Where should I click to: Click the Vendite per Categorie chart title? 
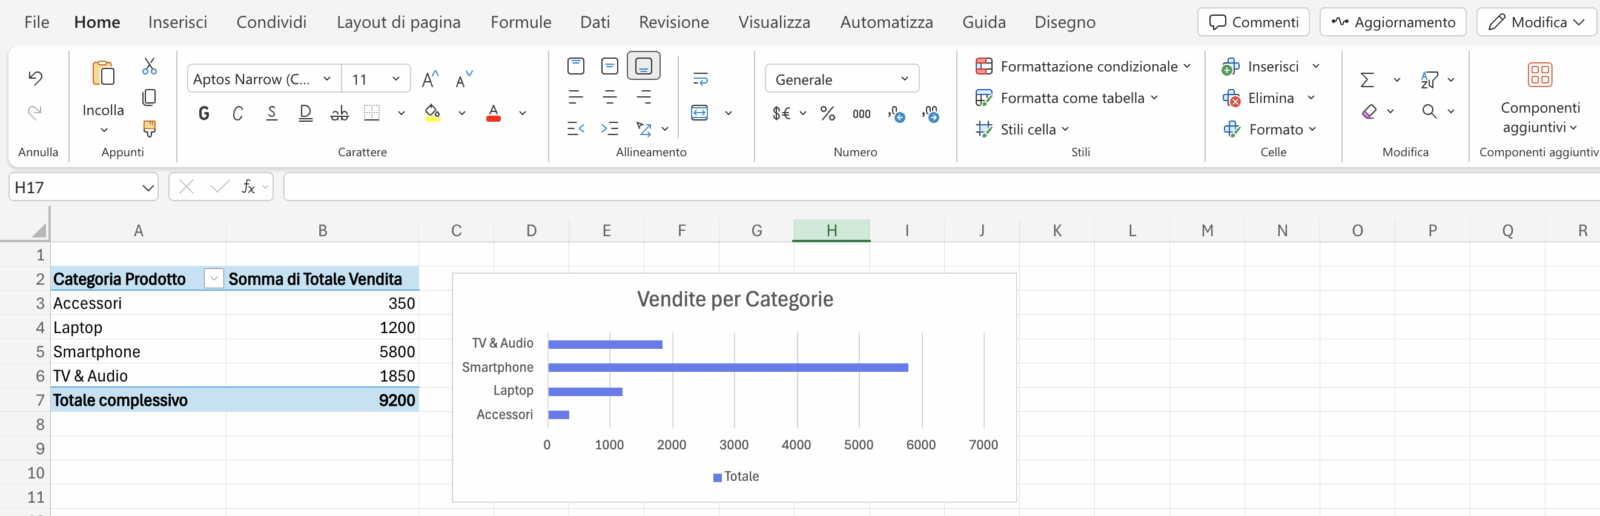click(x=735, y=299)
